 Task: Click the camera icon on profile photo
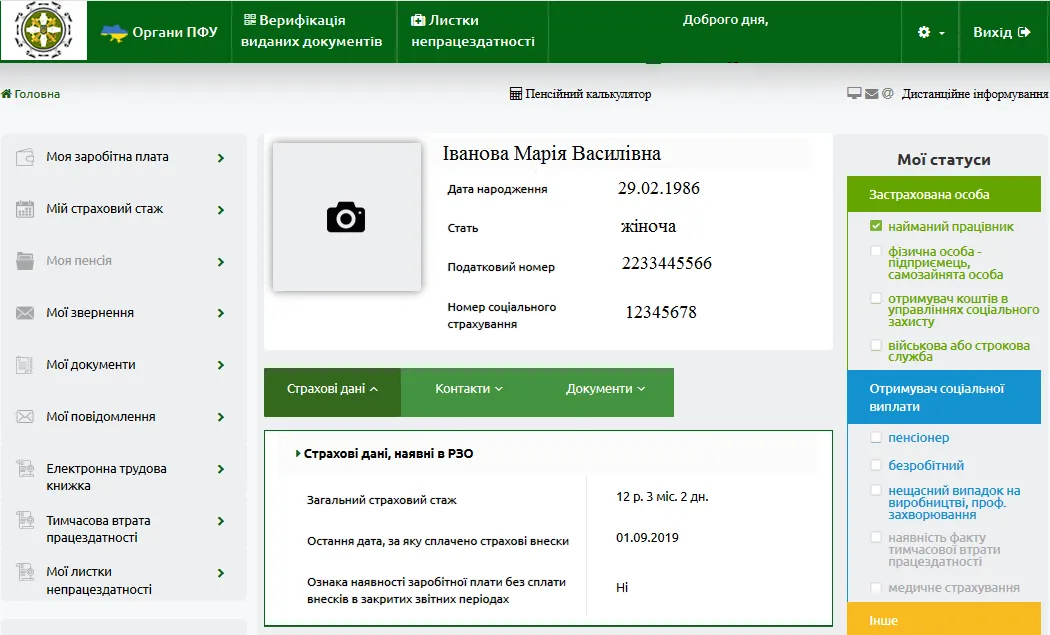(x=346, y=217)
